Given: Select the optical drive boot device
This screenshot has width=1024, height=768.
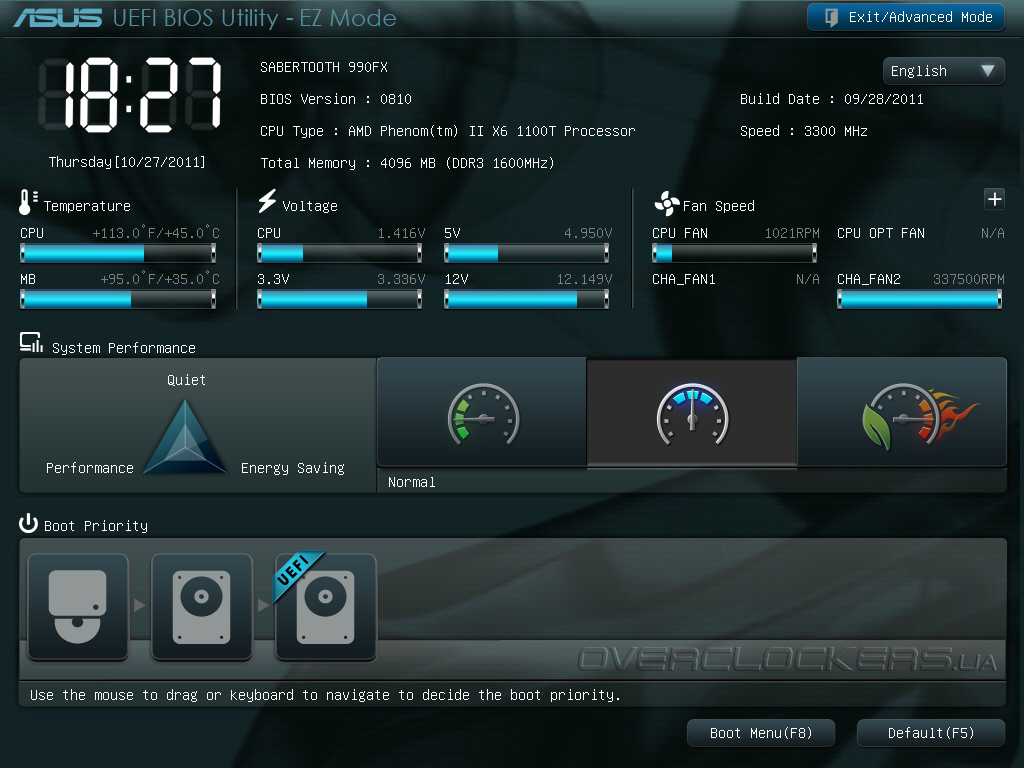Looking at the screenshot, I should 78,607.
